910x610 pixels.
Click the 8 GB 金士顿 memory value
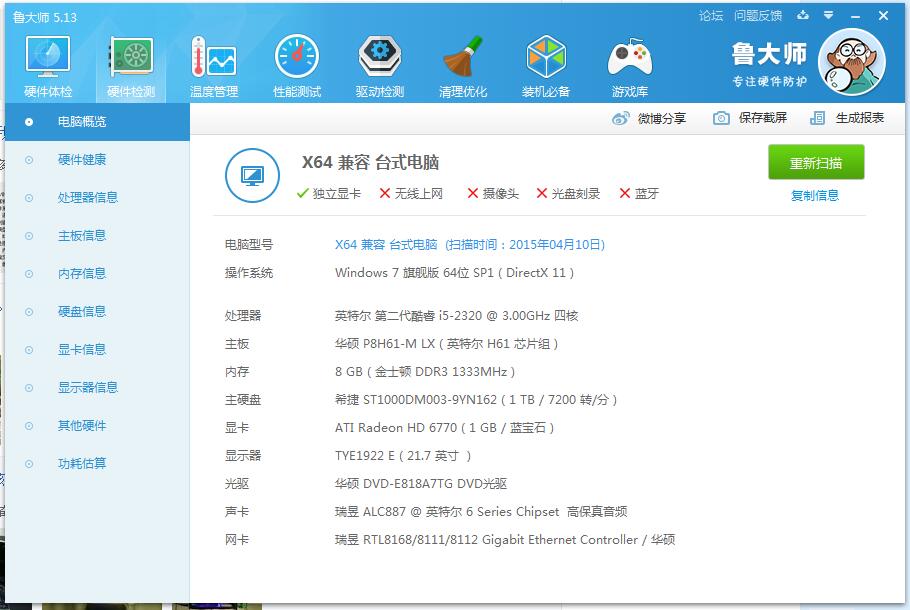[x=425, y=371]
